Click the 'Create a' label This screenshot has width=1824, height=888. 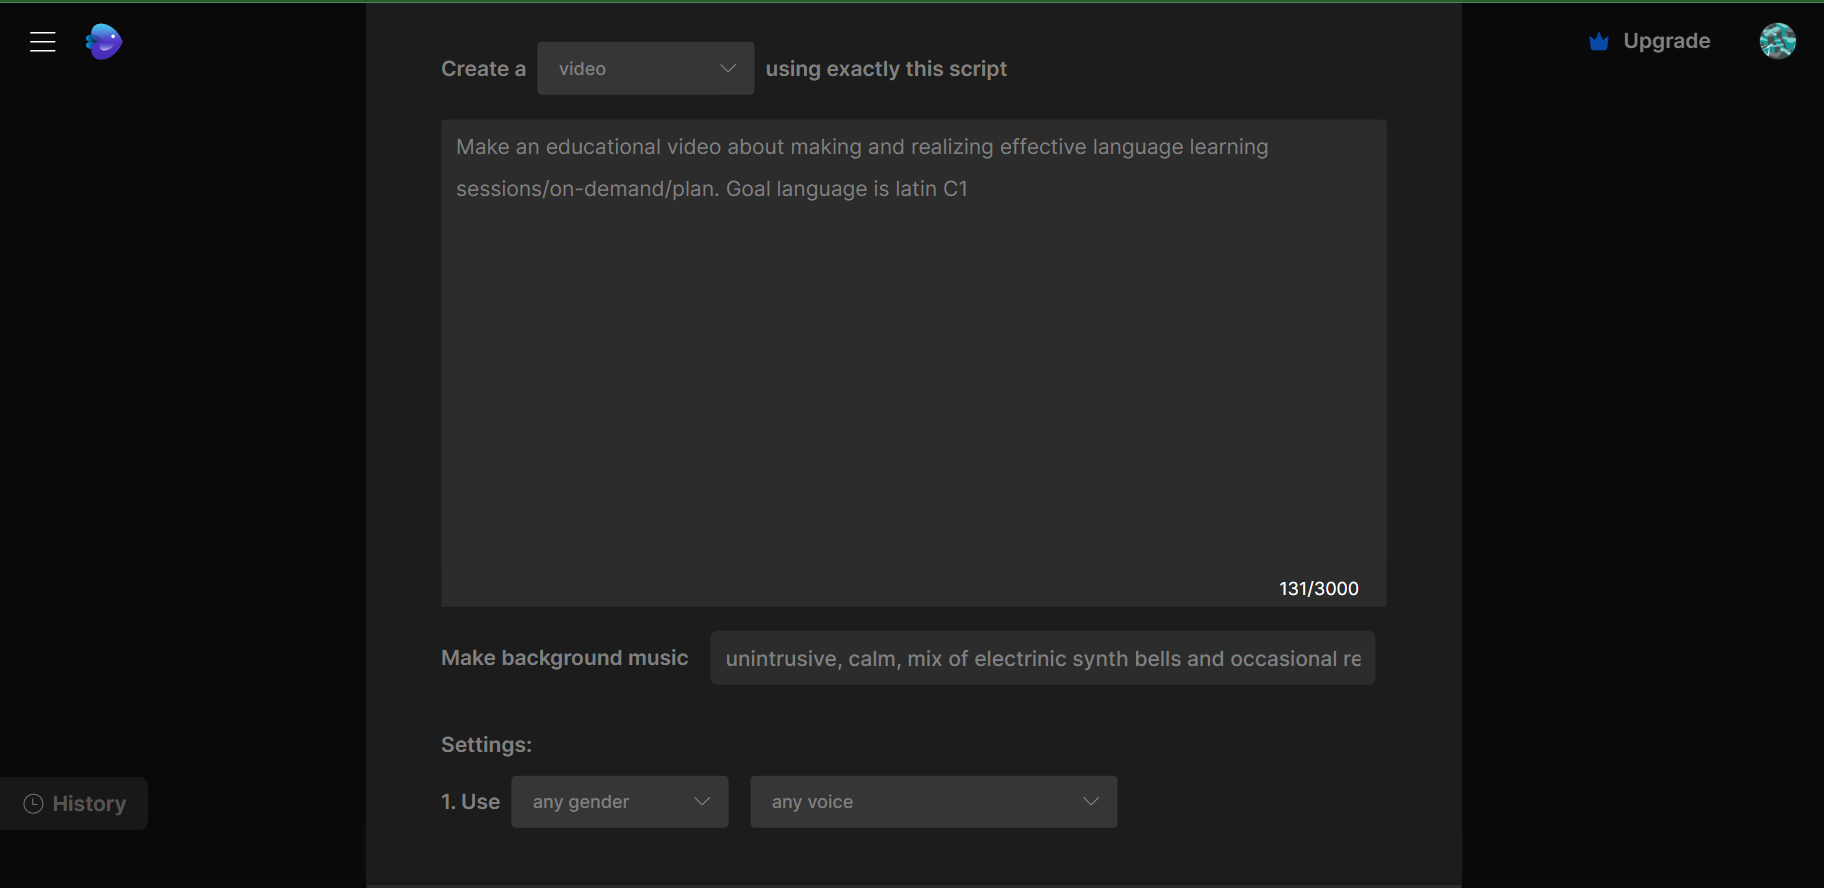pos(484,69)
